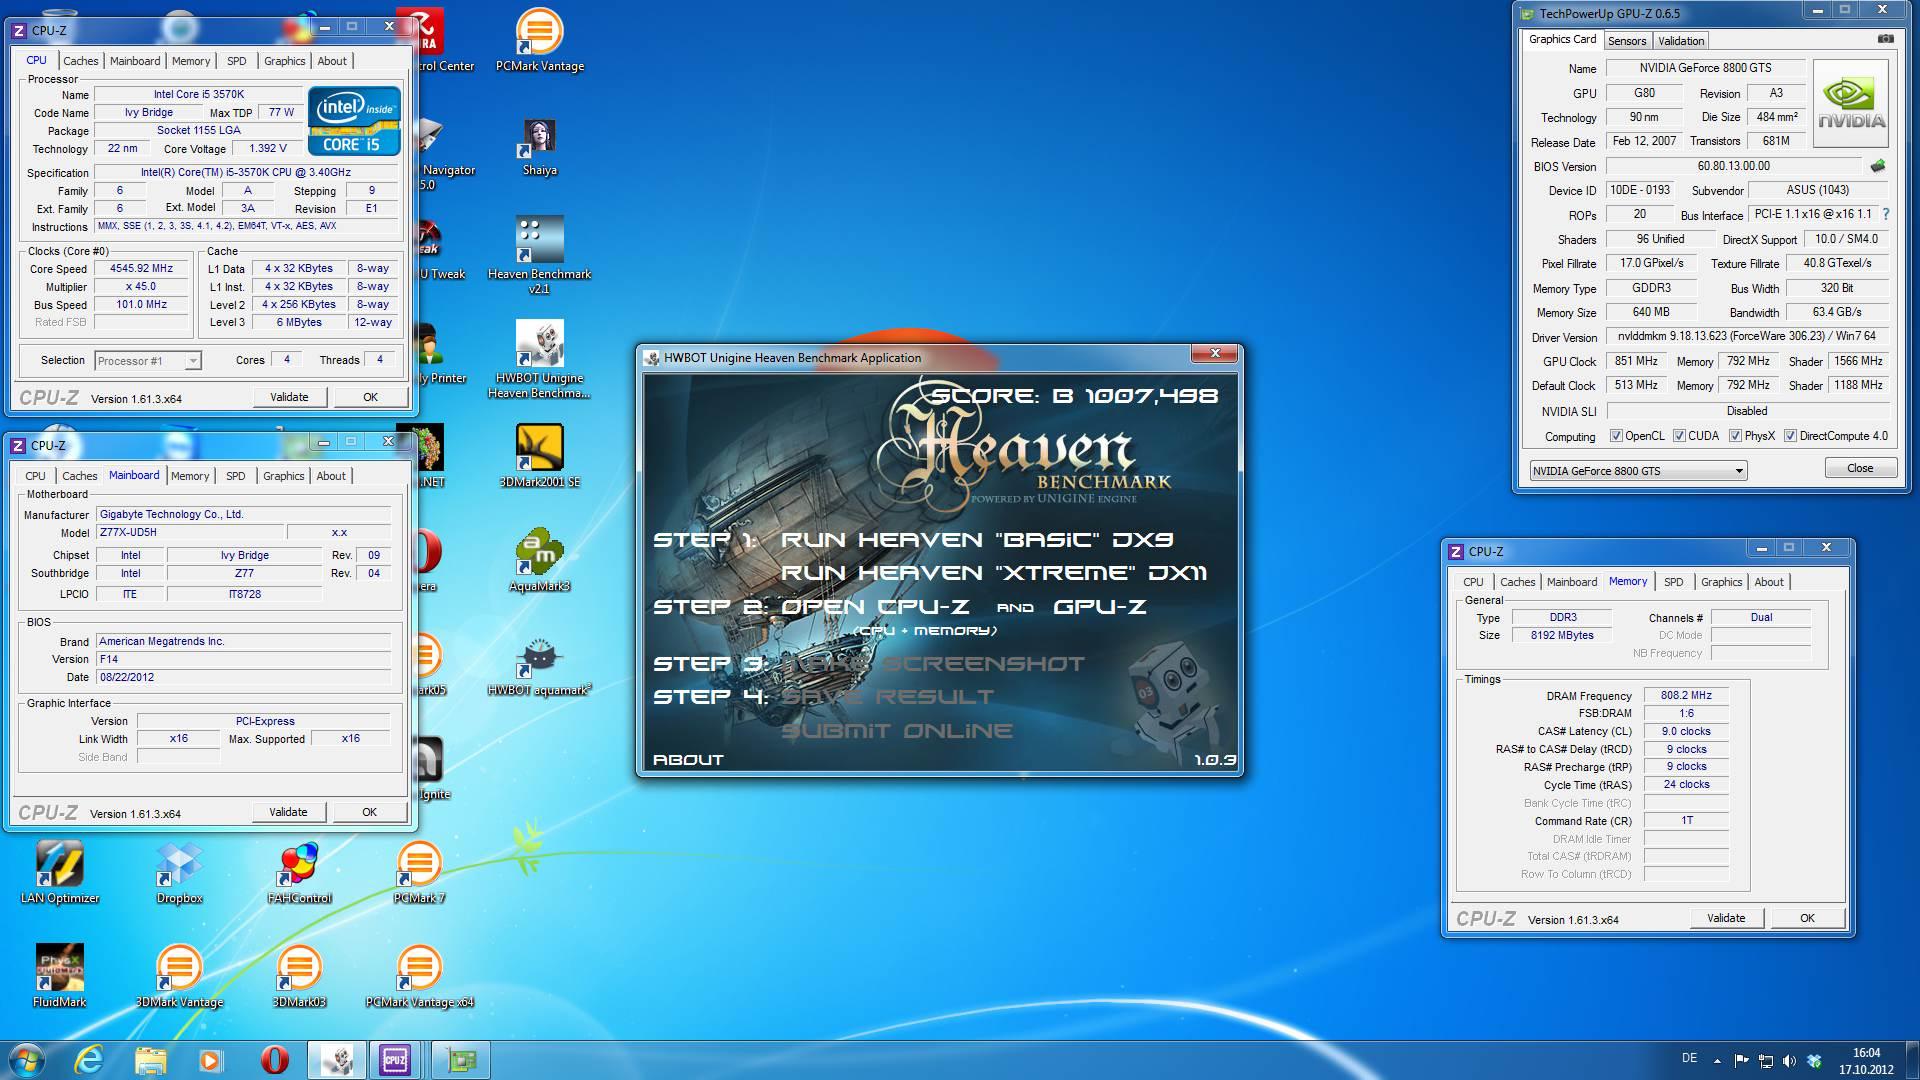The image size is (1920, 1080).
Task: Open Internet Explorer from taskbar
Action: pyautogui.click(x=90, y=1059)
